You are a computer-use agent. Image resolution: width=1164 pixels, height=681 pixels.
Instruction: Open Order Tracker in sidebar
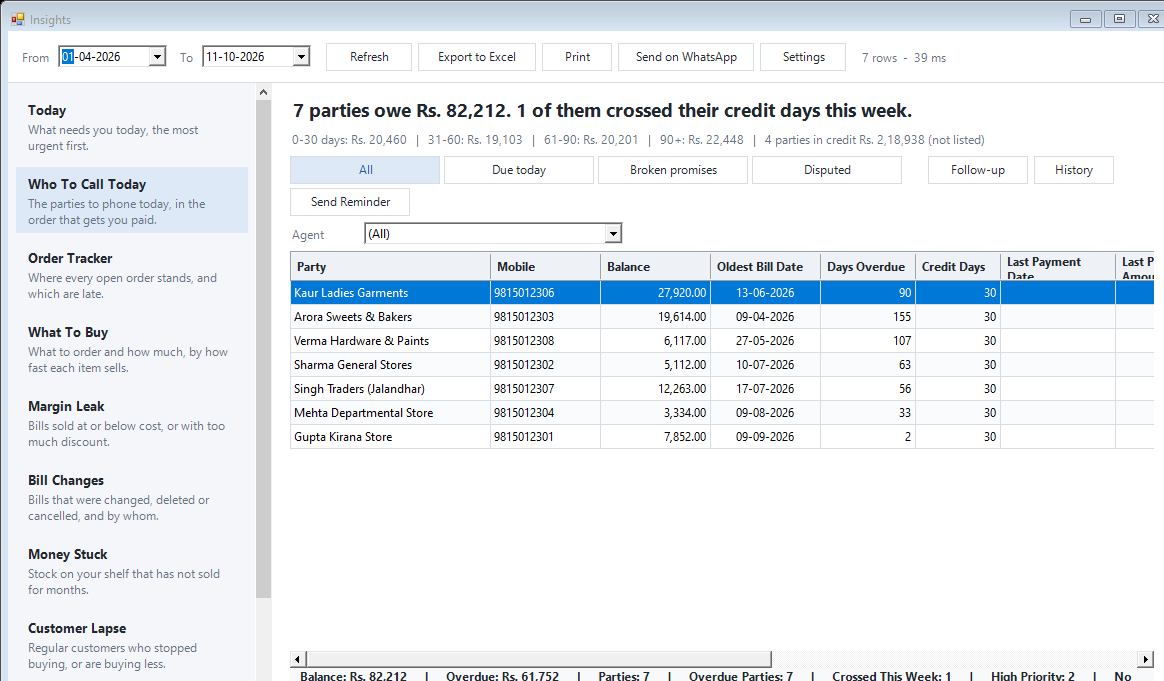[132, 275]
